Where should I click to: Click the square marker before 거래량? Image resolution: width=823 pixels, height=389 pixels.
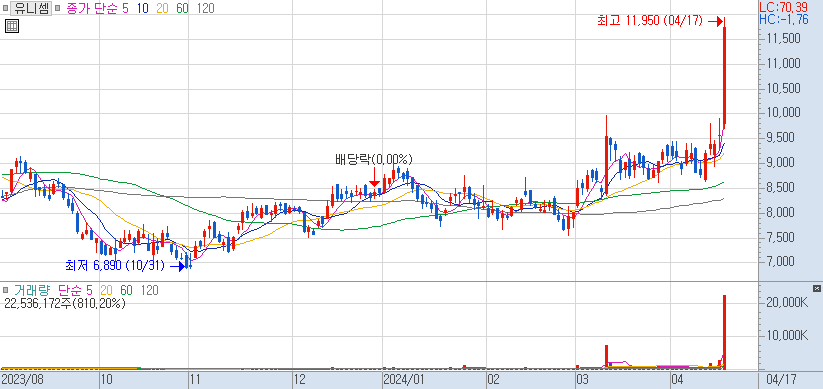point(5,290)
